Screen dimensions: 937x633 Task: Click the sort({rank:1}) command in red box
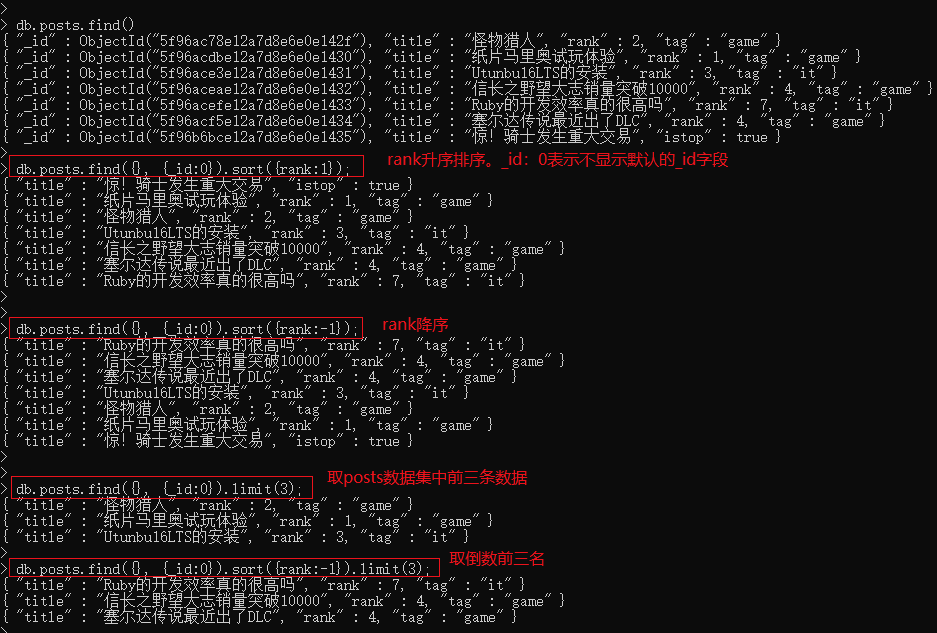186,167
